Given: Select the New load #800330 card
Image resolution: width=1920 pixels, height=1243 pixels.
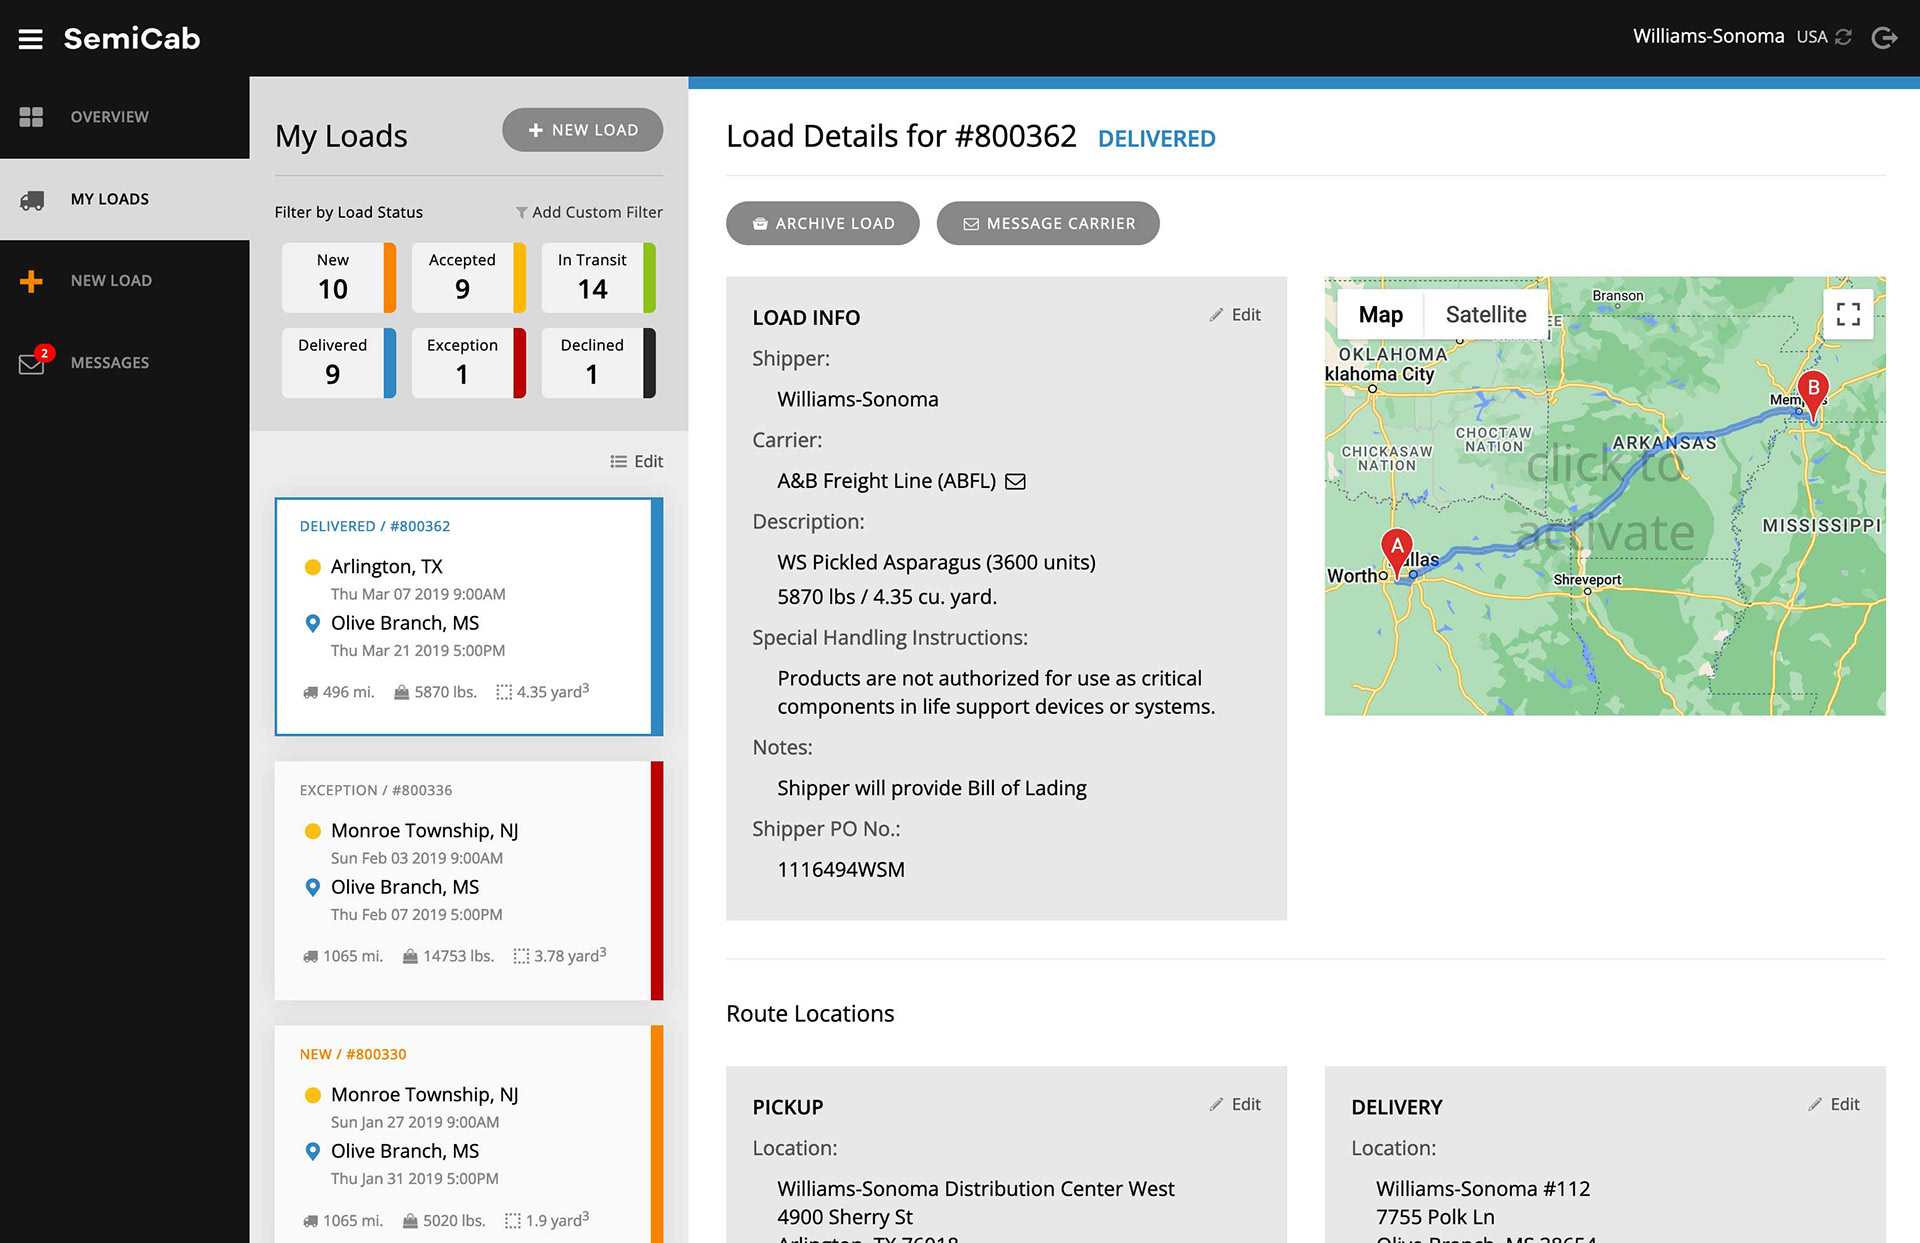Looking at the screenshot, I should pyautogui.click(x=469, y=1134).
